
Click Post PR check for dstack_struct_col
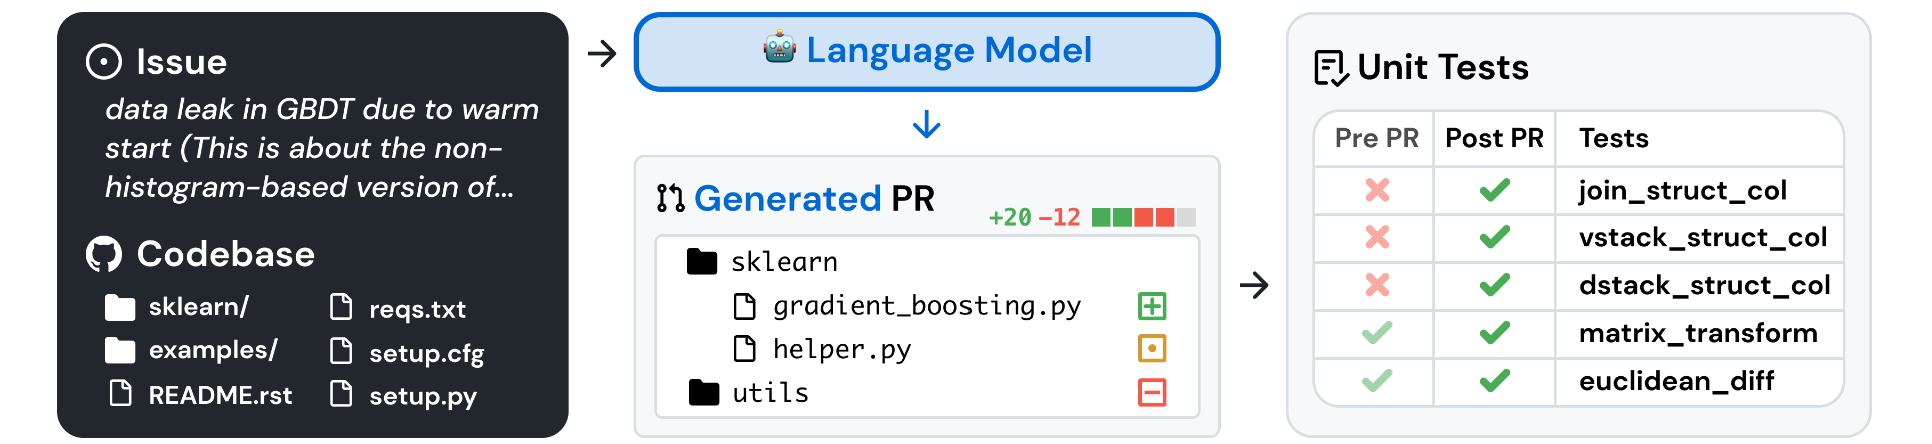[x=1495, y=285]
